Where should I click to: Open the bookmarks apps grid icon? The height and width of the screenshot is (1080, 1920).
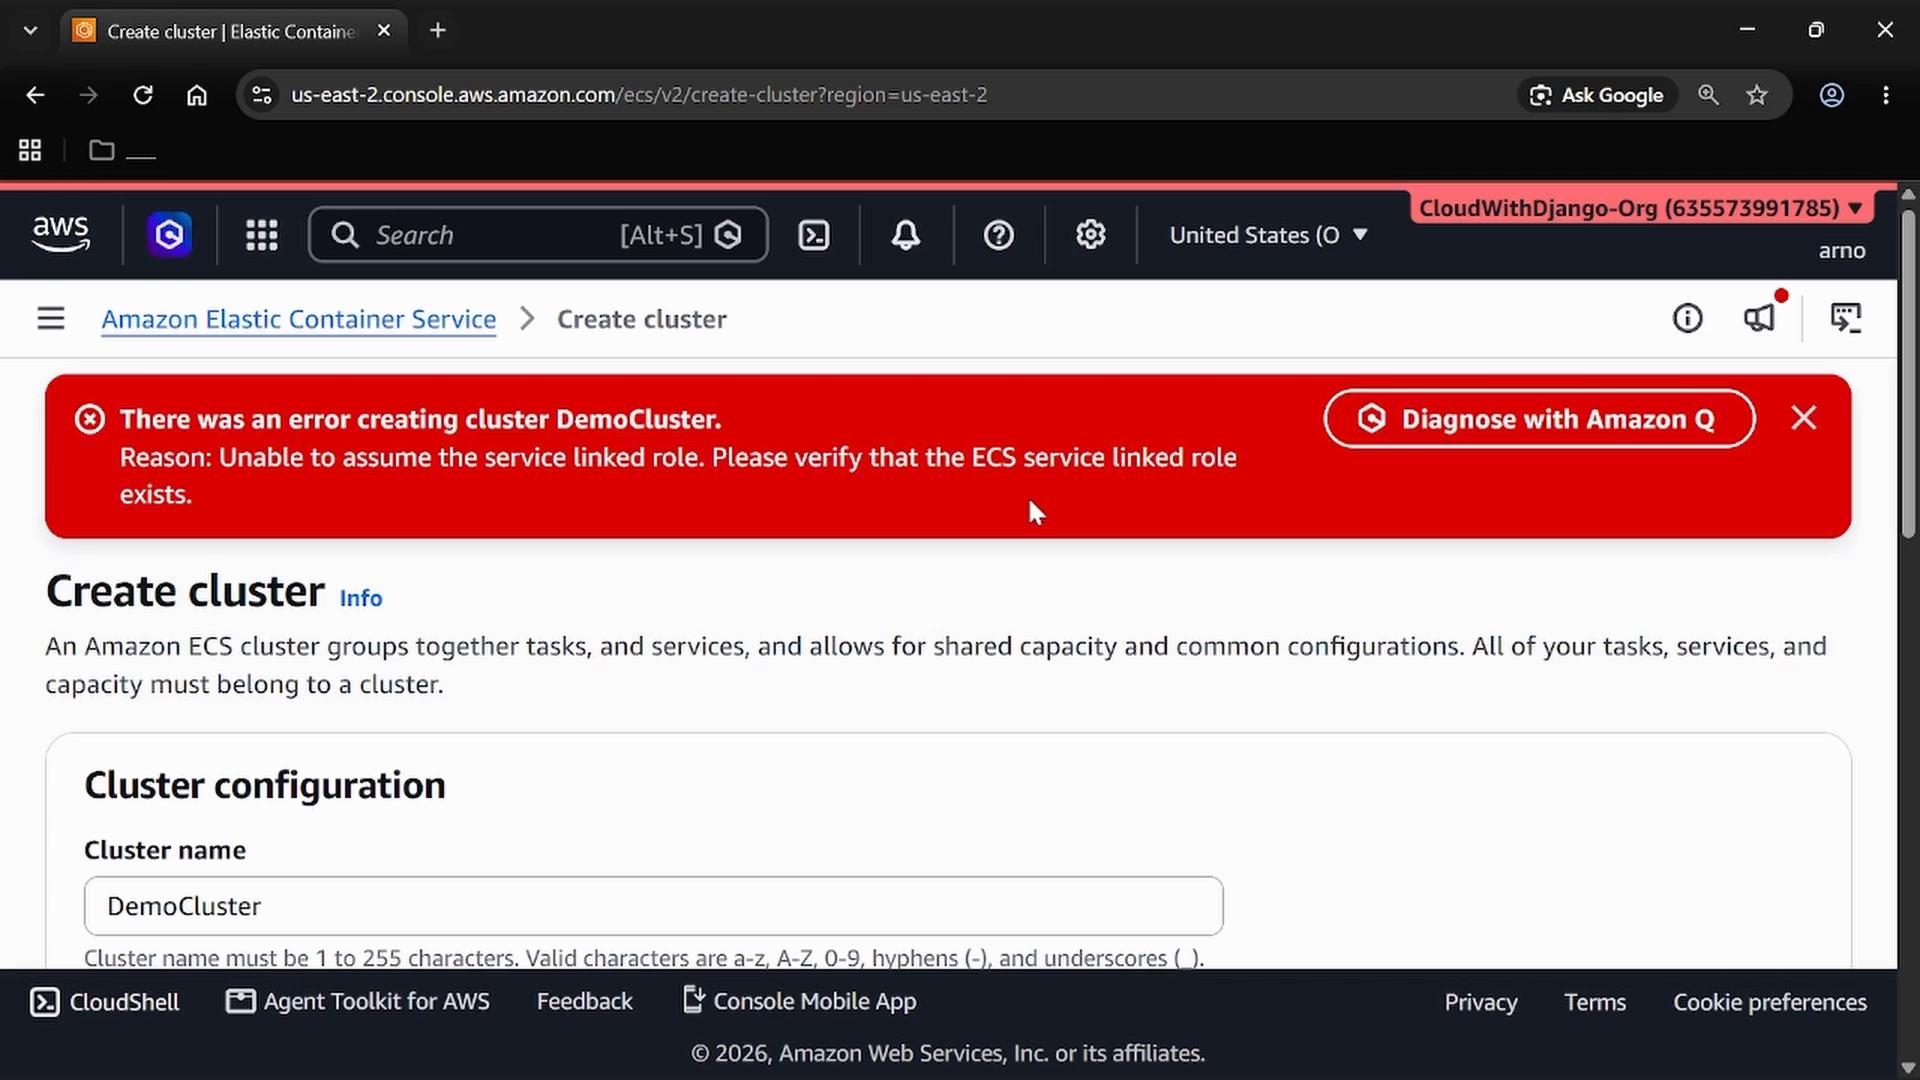(30, 150)
